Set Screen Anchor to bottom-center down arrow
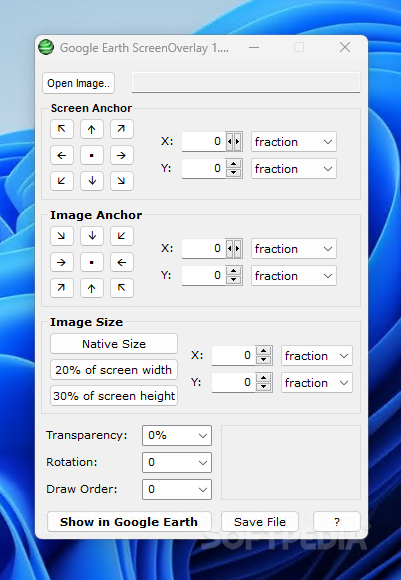 (92, 181)
